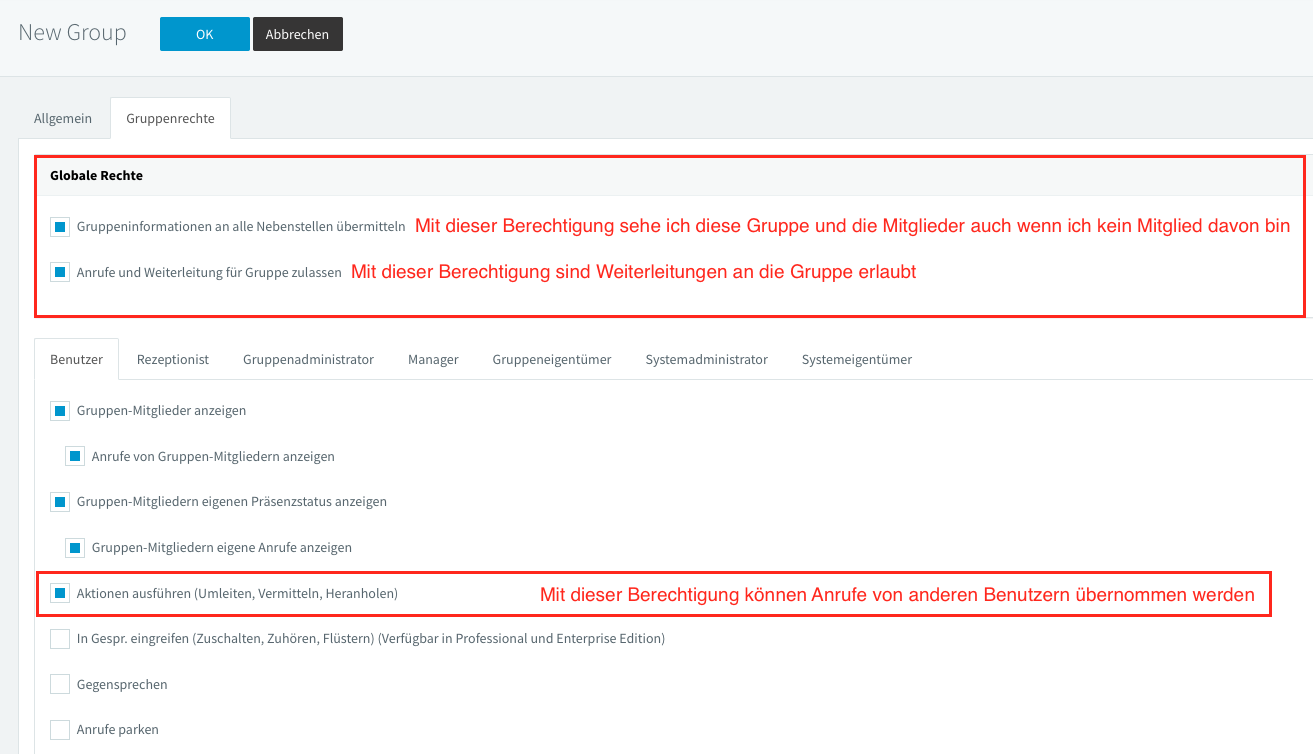Viewport: 1313px width, 754px height.
Task: Enable the Gegensprechen checkbox
Action: (60, 684)
